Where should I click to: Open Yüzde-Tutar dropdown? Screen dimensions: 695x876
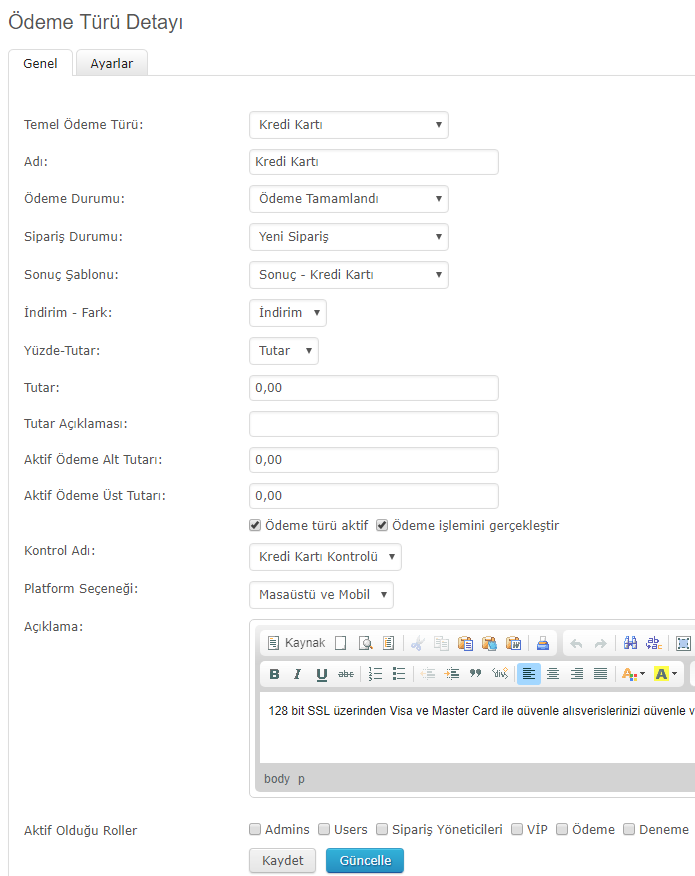coord(284,351)
